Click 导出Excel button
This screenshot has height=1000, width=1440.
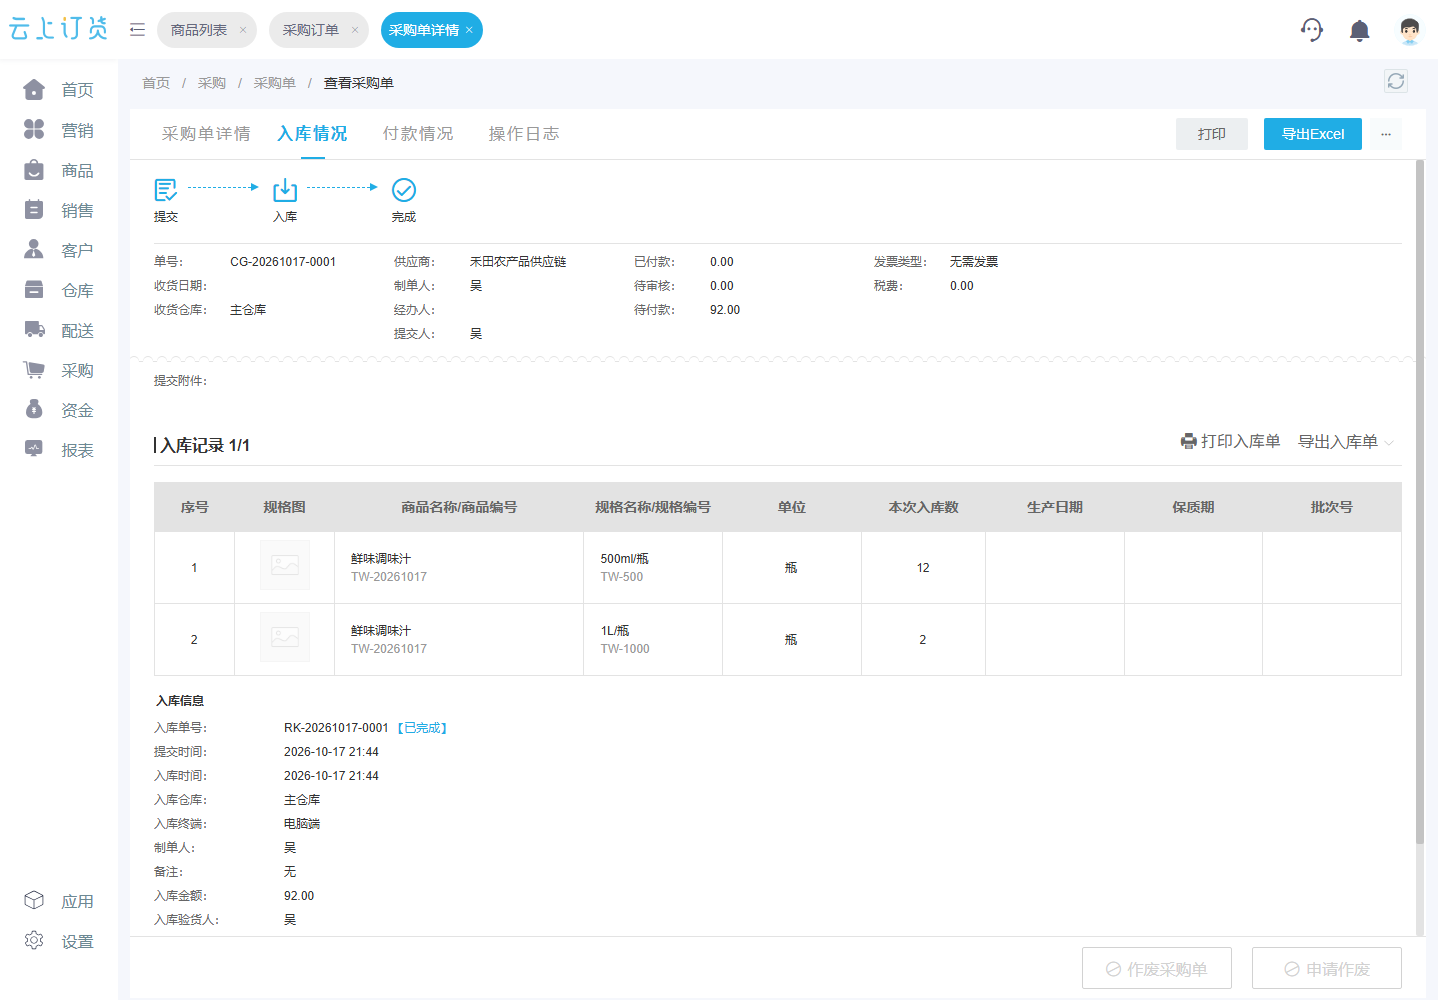(x=1313, y=134)
